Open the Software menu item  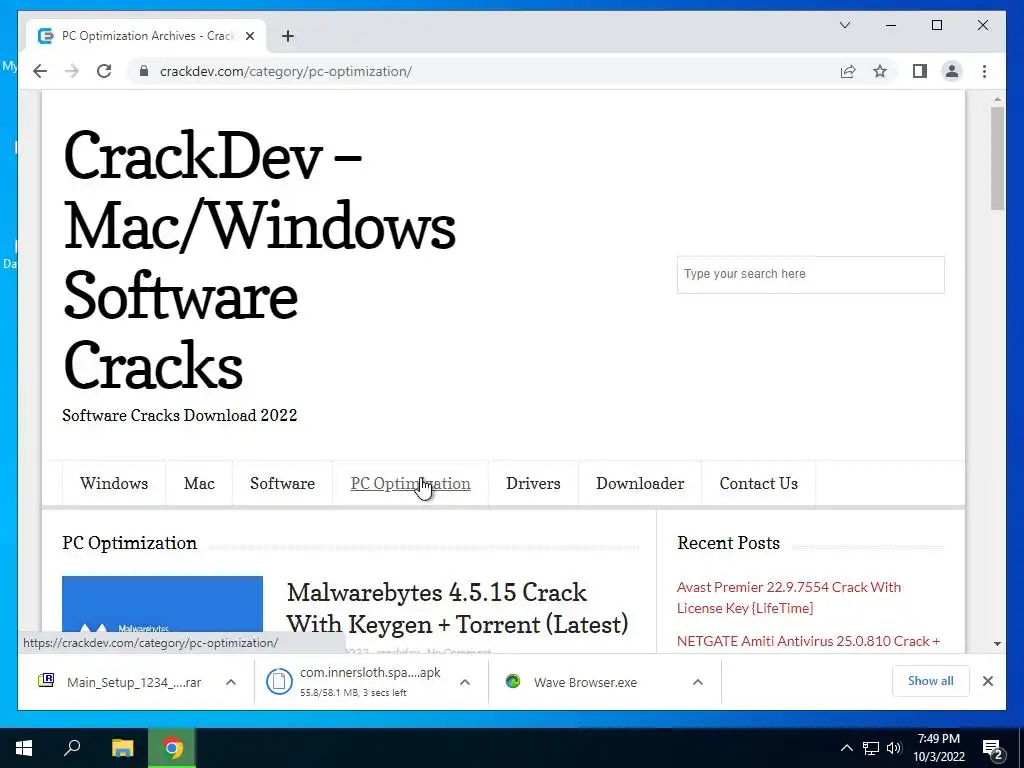pyautogui.click(x=282, y=483)
